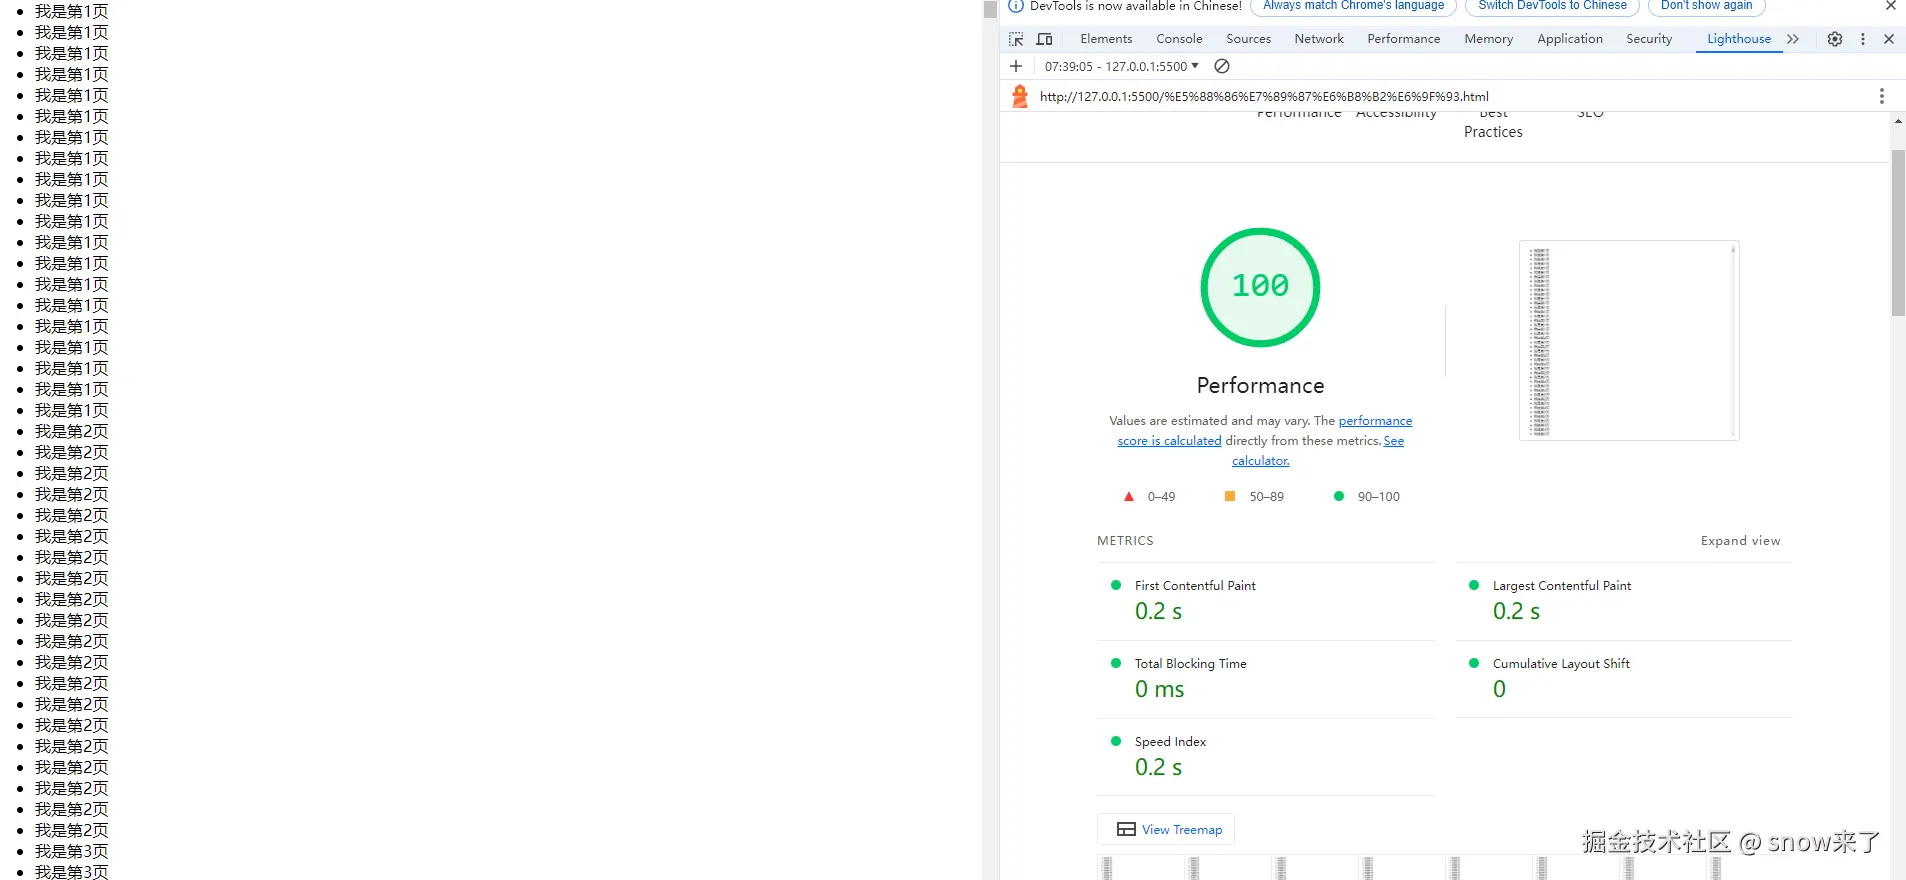Click Don't show again button

(1706, 5)
